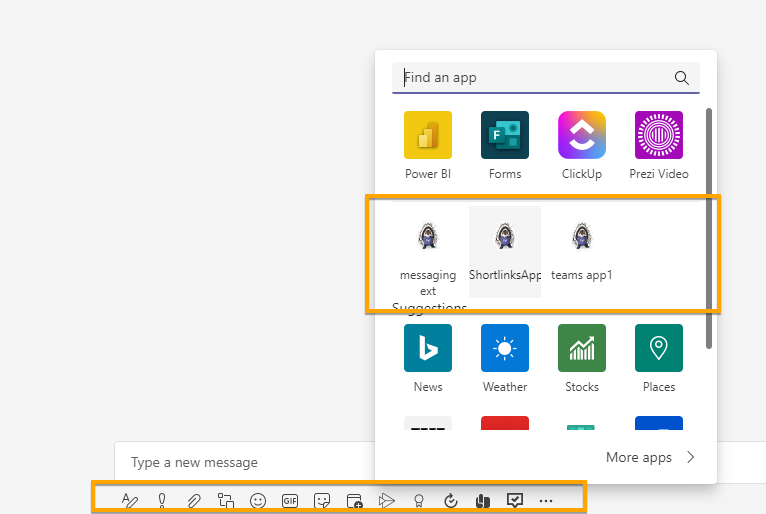Viewport: 766px width, 514px height.
Task: Click the Updates circular arrow icon
Action: tap(450, 500)
